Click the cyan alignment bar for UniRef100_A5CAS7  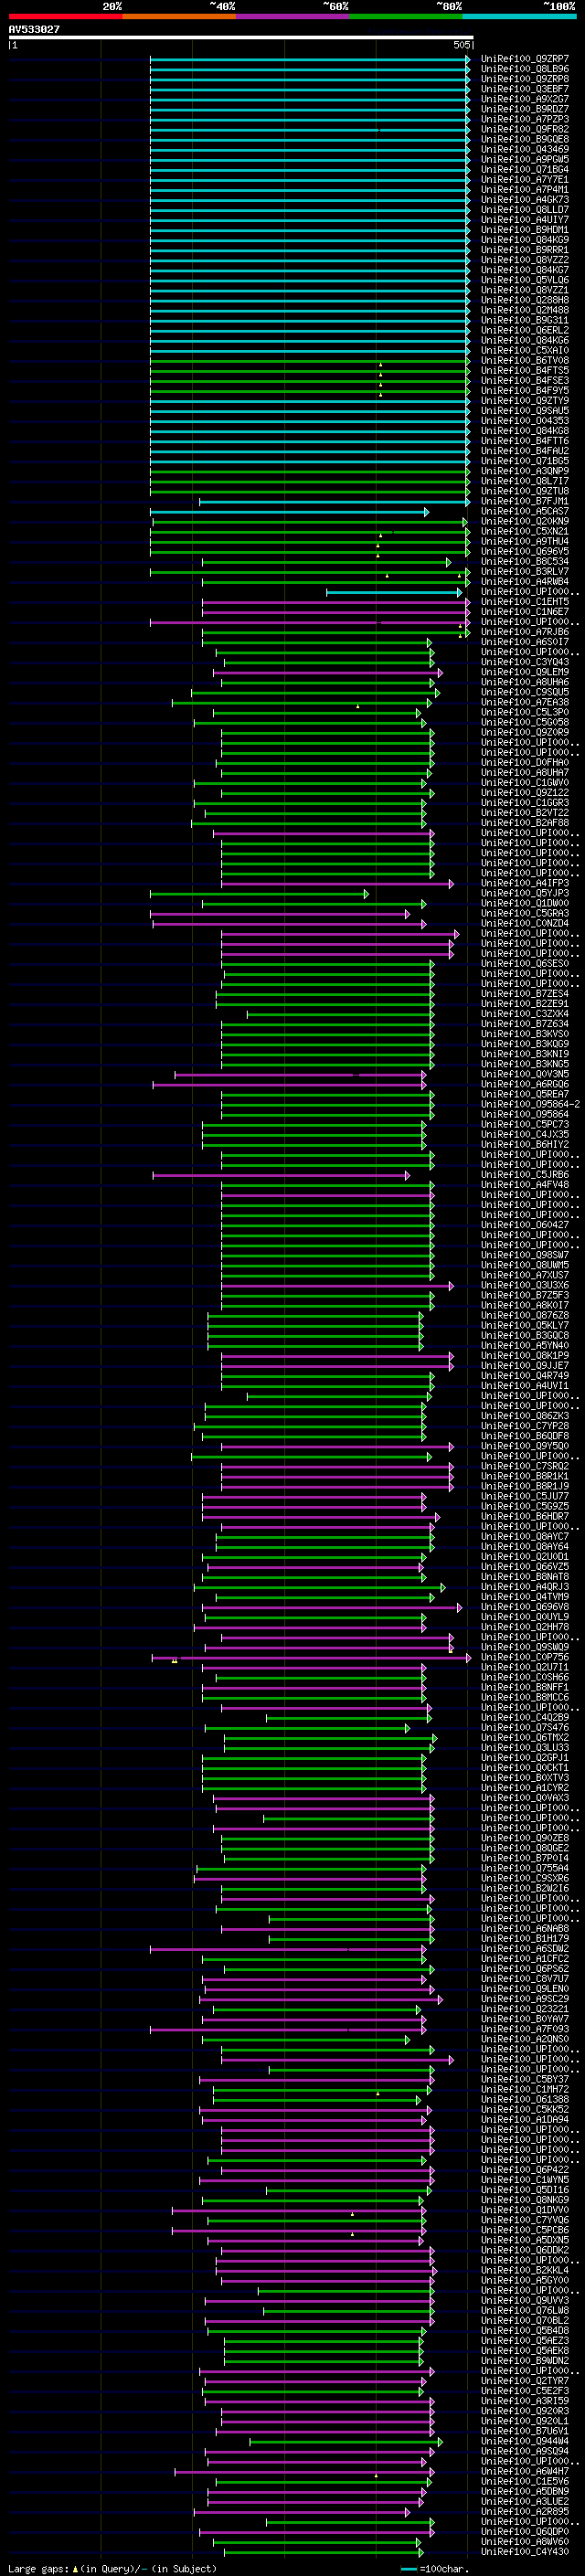pos(290,512)
